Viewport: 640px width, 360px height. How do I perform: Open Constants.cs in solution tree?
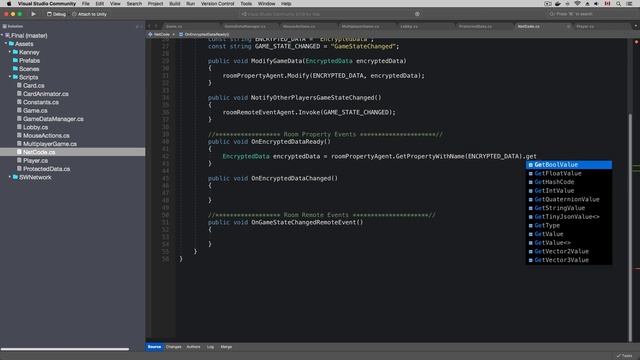tap(41, 102)
